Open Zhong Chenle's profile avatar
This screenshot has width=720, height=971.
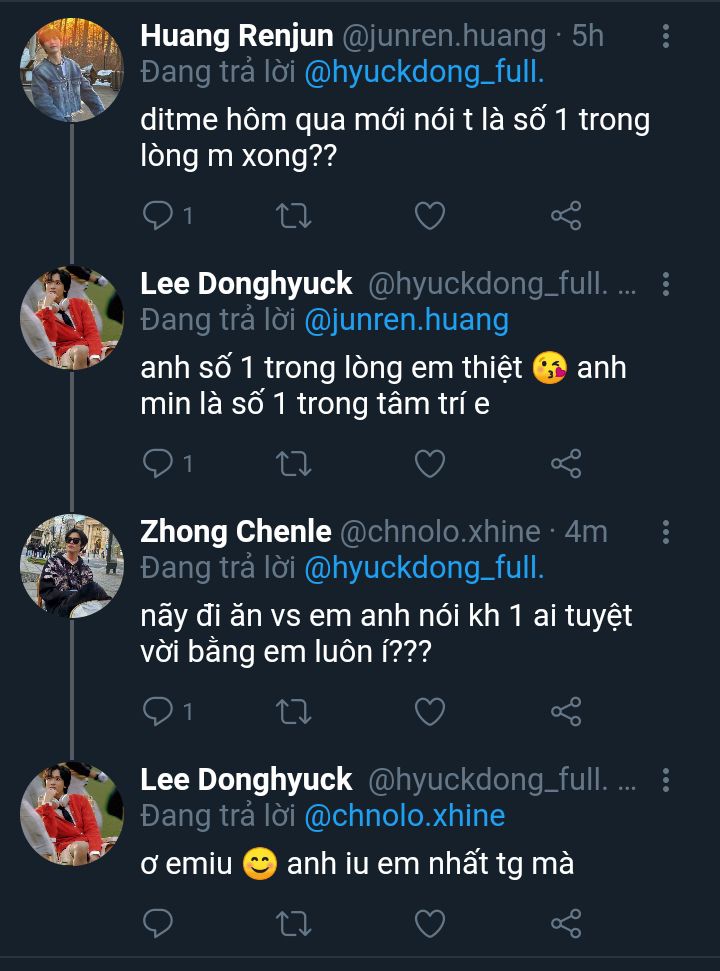pos(71,565)
